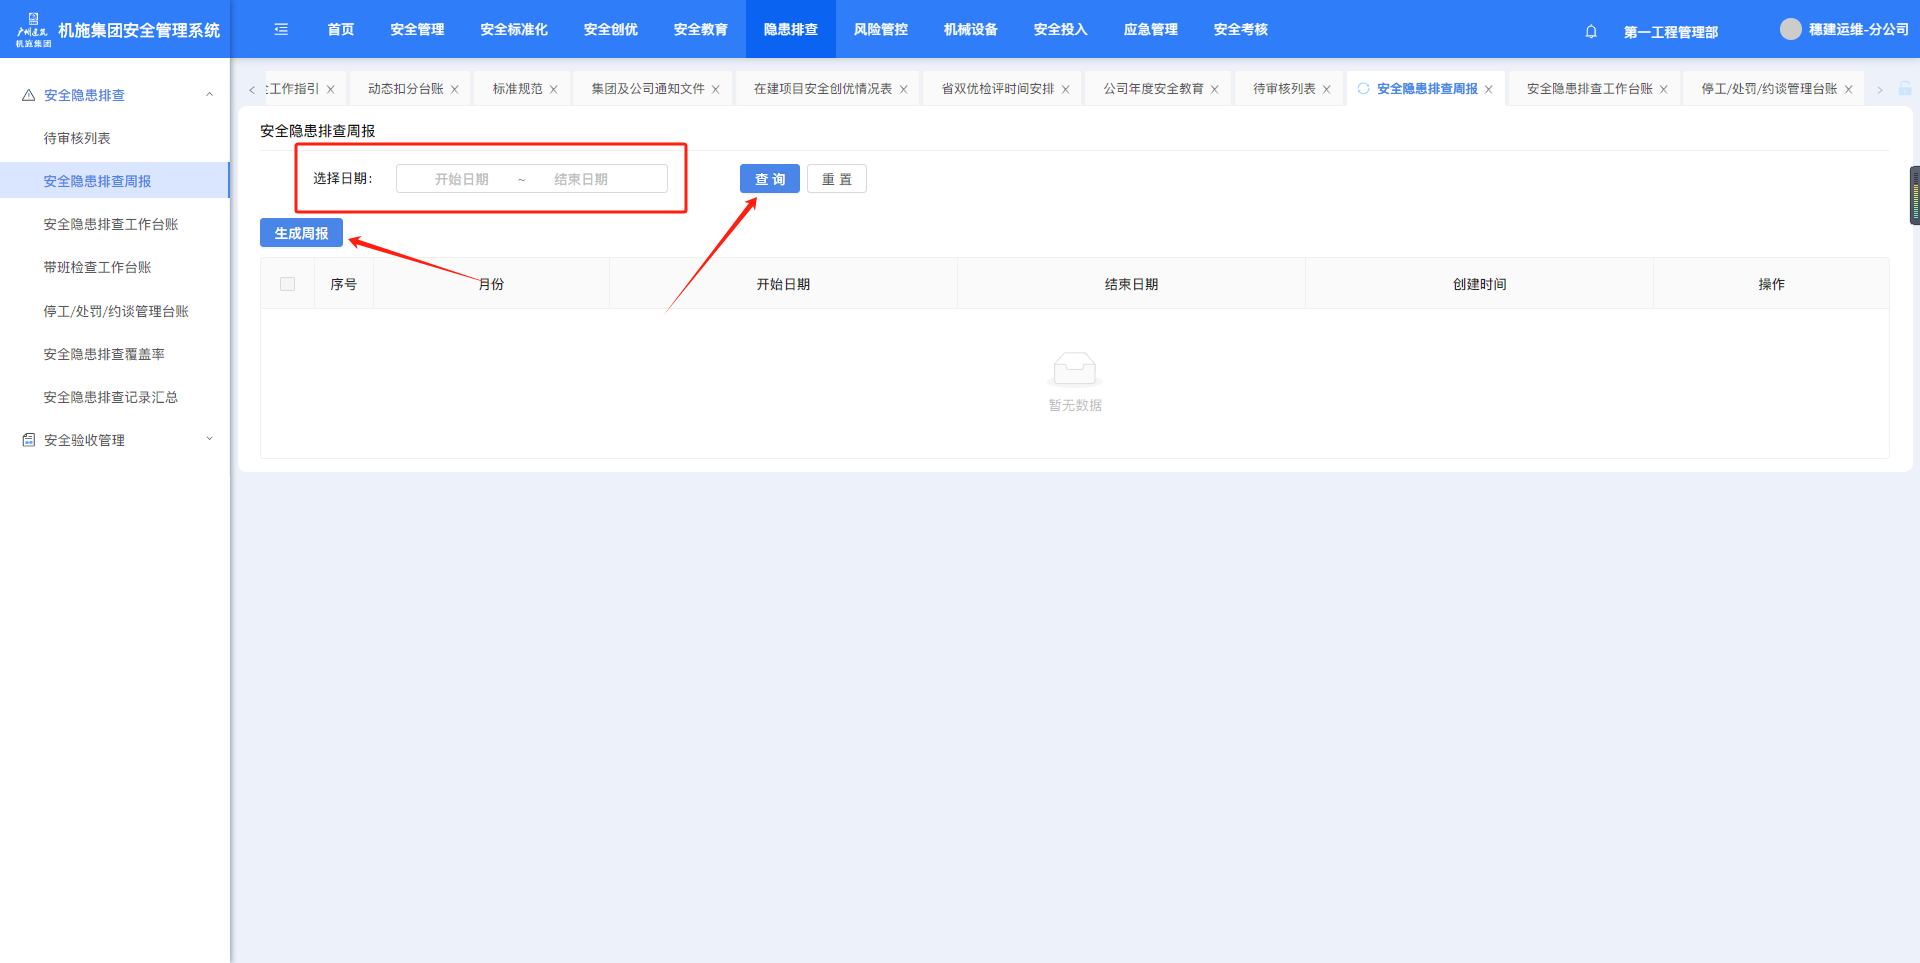The width and height of the screenshot is (1920, 963).
Task: Click the lock icon at tab bar end
Action: coord(1905,89)
